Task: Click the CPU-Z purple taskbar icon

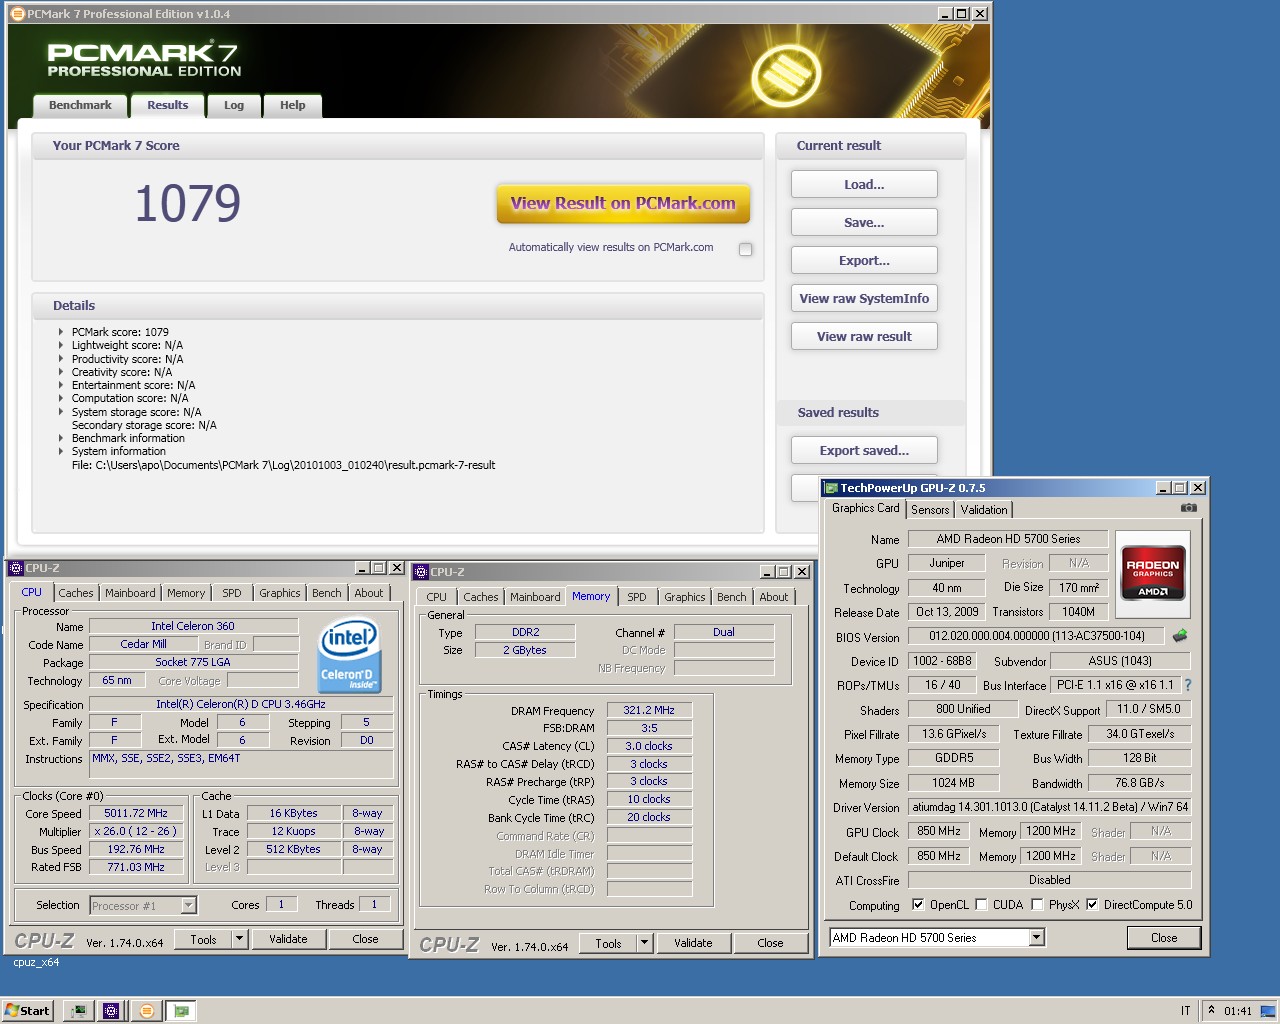Action: [x=111, y=1011]
